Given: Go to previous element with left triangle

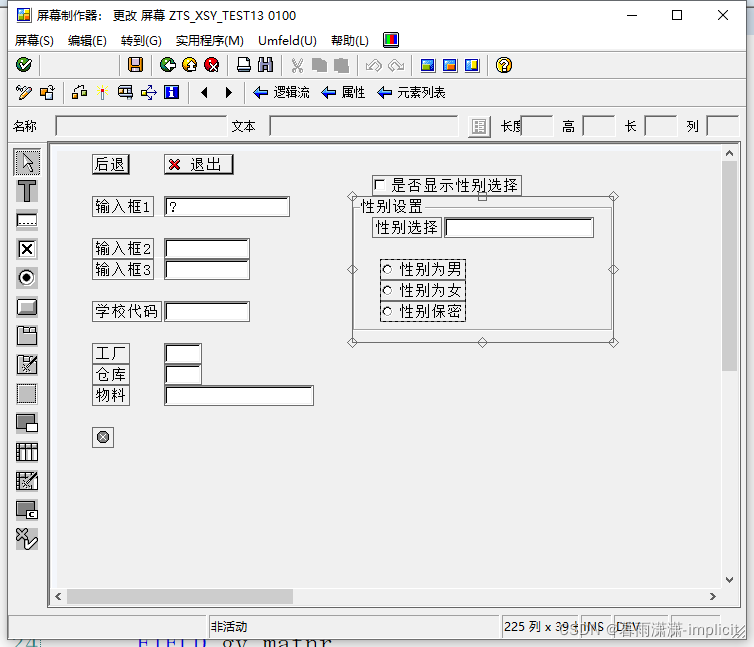Looking at the screenshot, I should (x=204, y=92).
